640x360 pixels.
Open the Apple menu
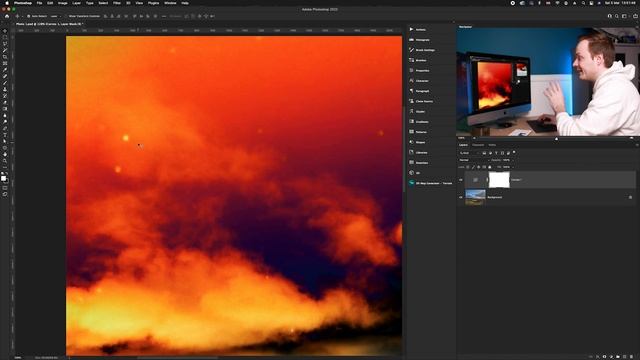pyautogui.click(x=7, y=3)
